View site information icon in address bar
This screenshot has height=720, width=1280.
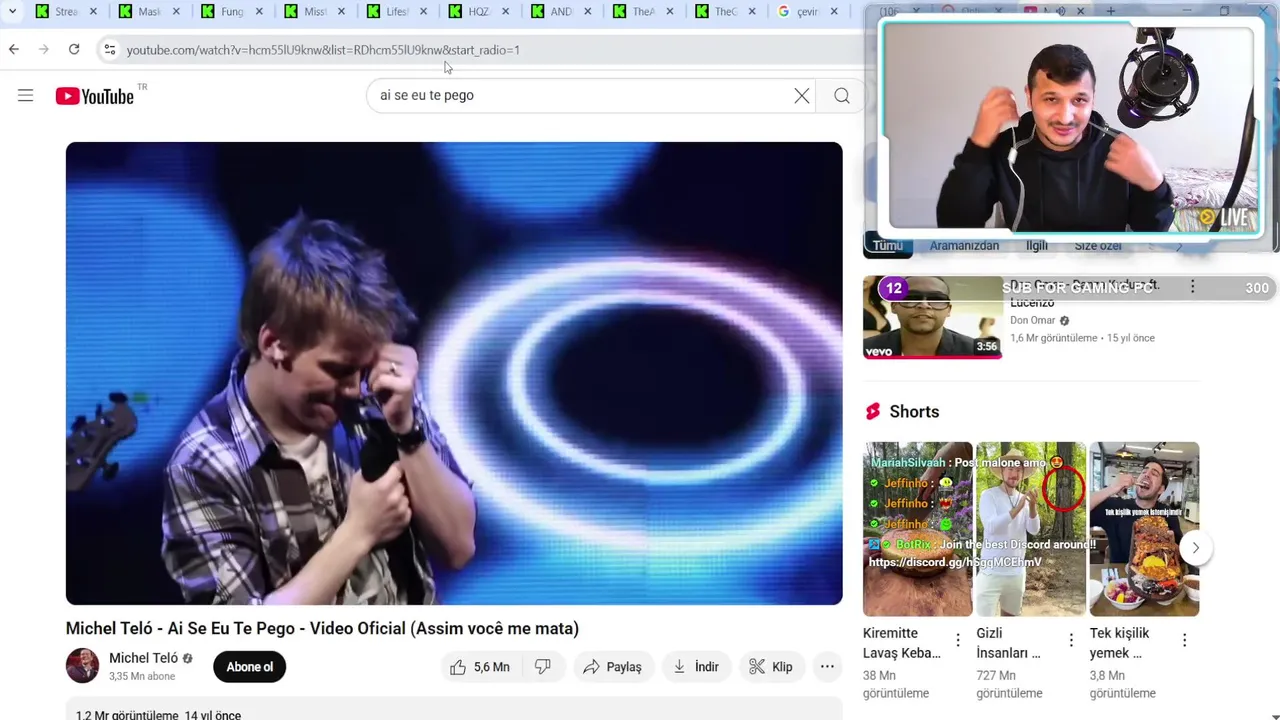click(x=110, y=49)
